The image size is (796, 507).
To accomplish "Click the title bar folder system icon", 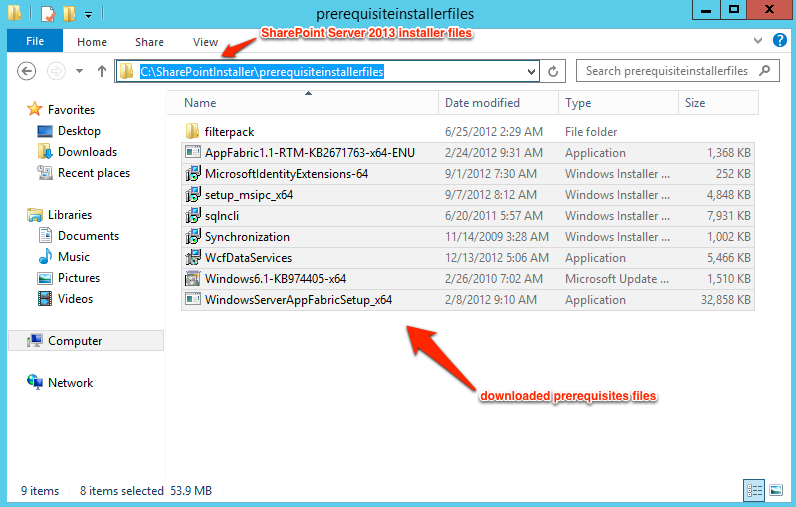I will [x=14, y=14].
